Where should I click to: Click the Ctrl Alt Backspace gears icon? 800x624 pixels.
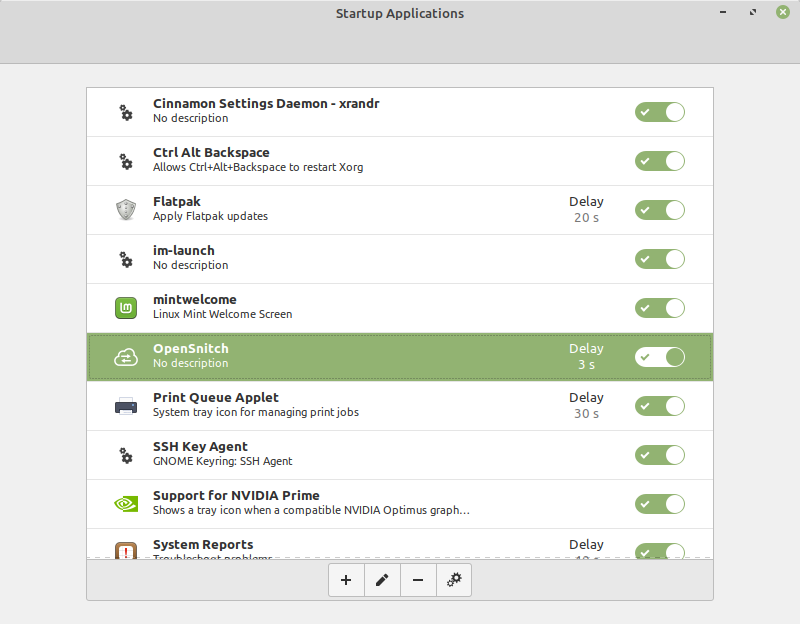coord(125,161)
